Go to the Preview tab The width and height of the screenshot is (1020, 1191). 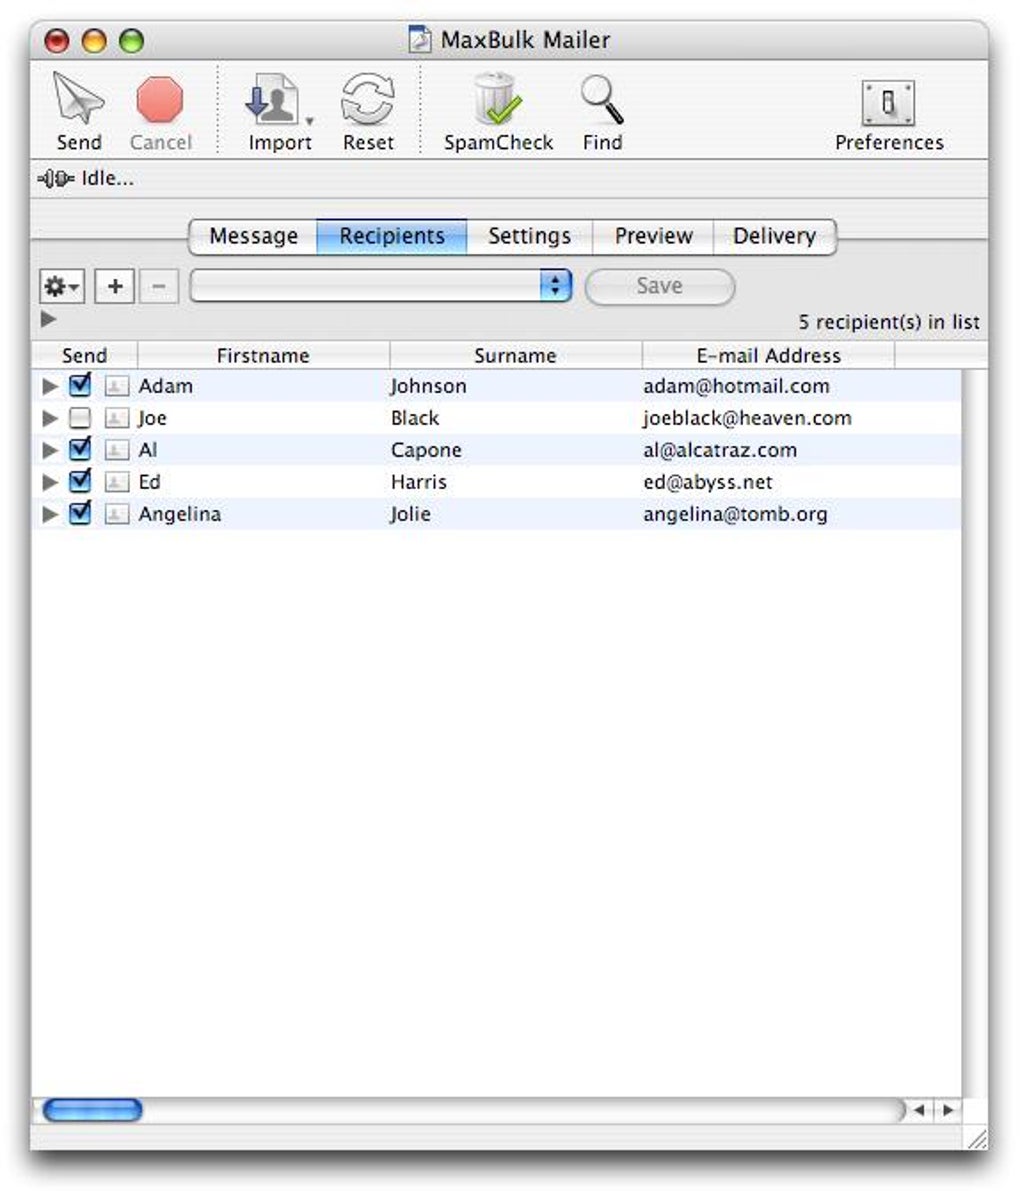tap(653, 236)
